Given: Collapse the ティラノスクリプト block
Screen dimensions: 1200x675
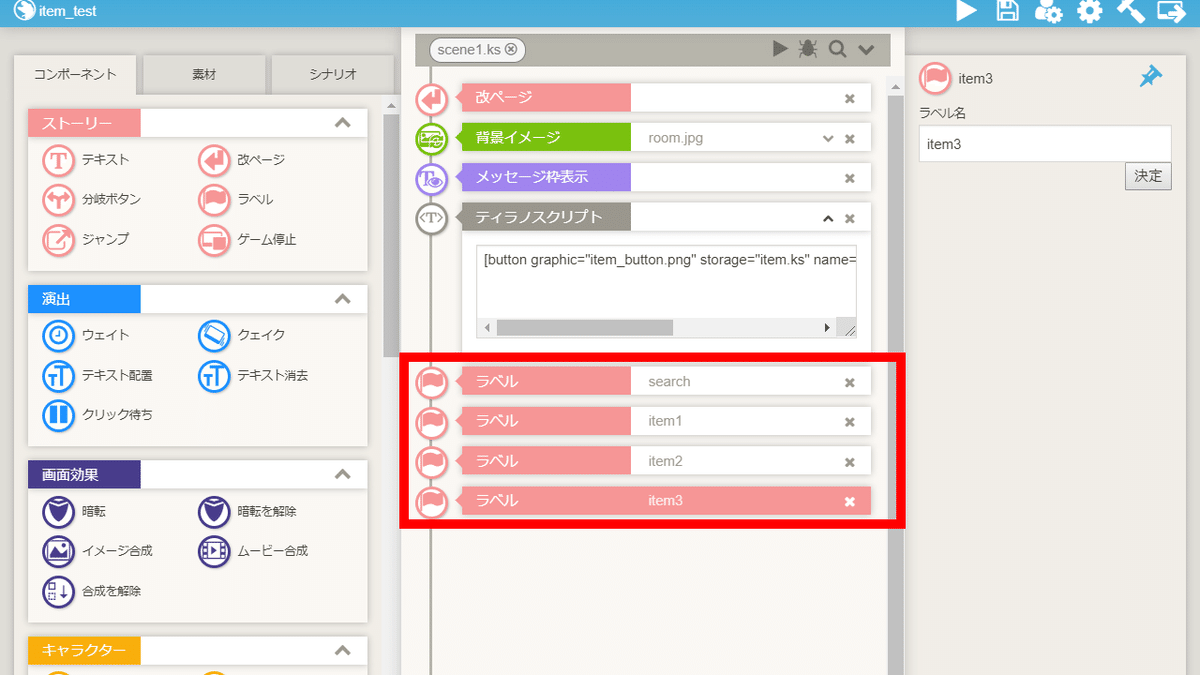Looking at the screenshot, I should (828, 218).
